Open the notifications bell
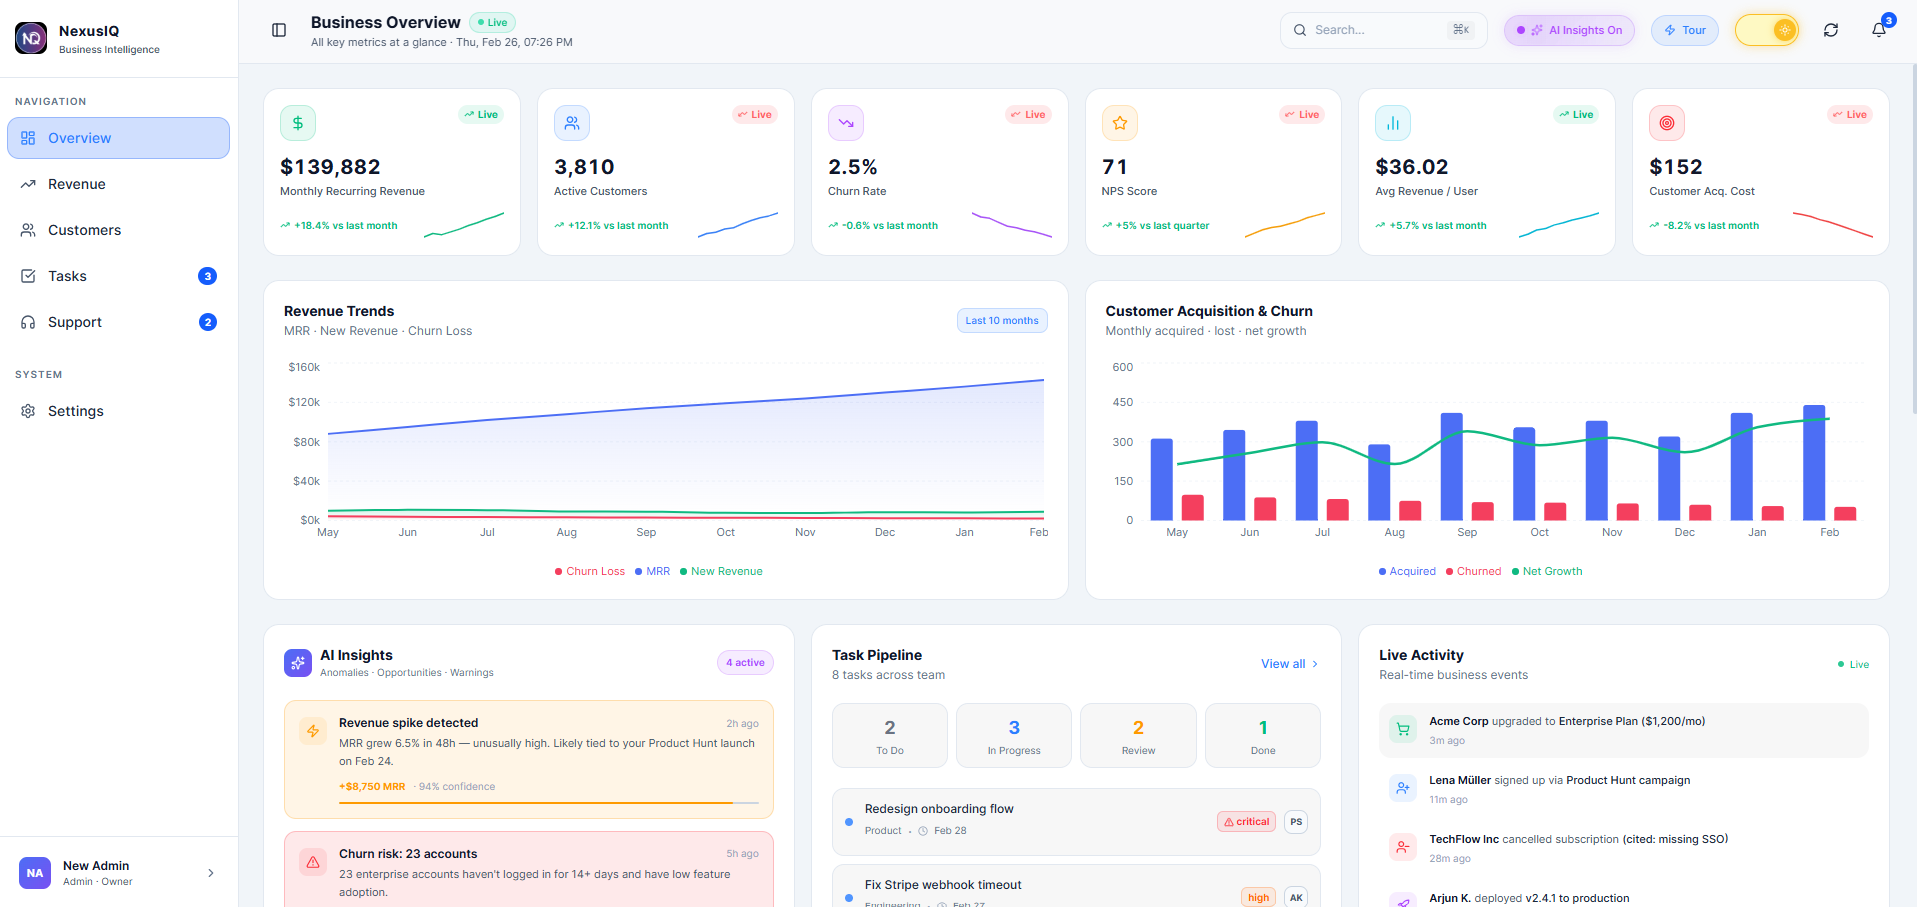 point(1878,30)
